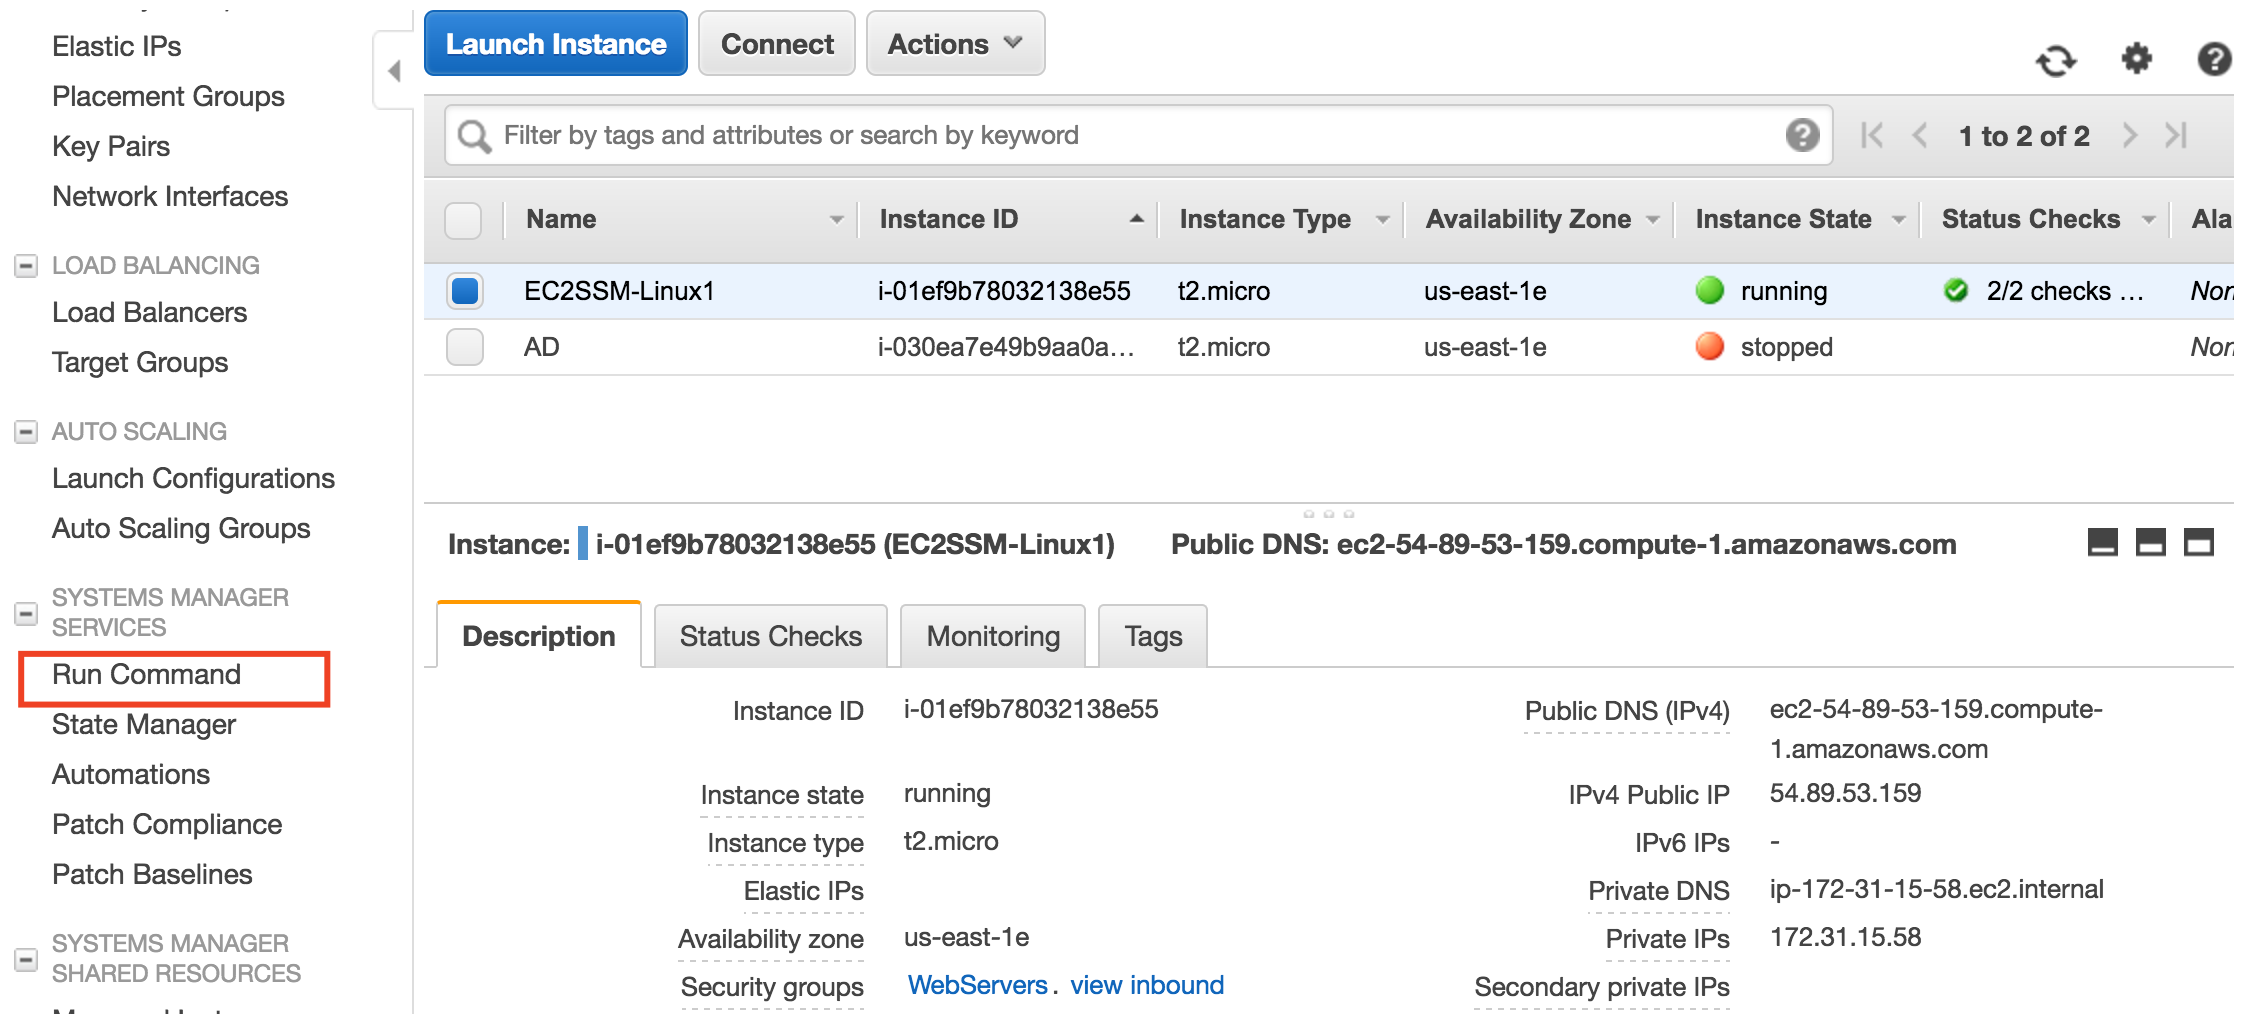Select the AD instance checkbox

pos(465,347)
